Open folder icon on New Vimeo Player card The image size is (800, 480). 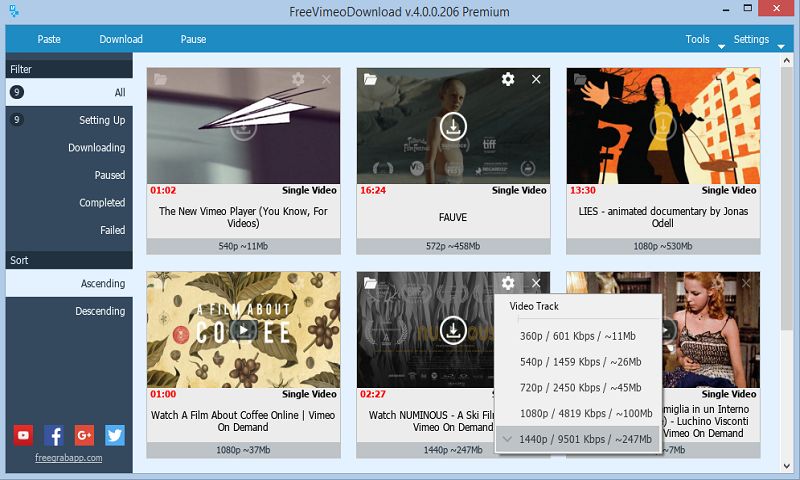[161, 79]
